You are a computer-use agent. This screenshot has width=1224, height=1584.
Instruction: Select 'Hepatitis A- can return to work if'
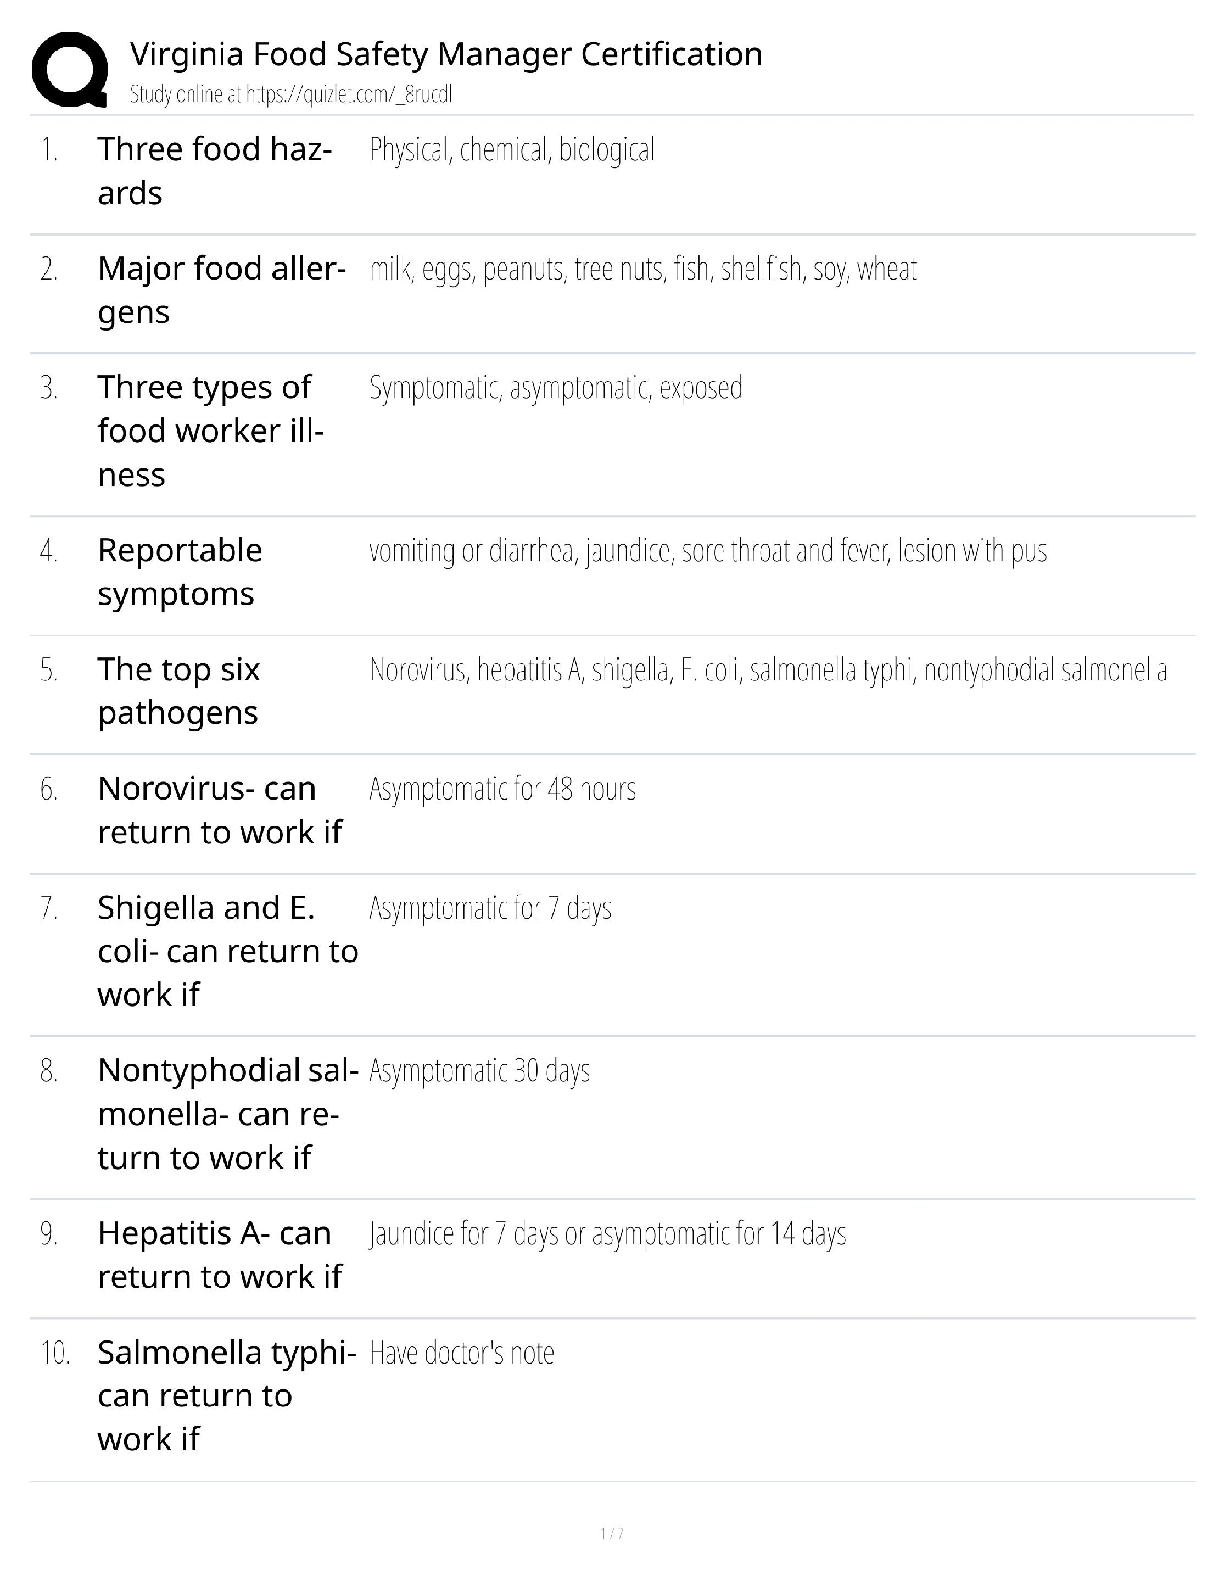(219, 1255)
